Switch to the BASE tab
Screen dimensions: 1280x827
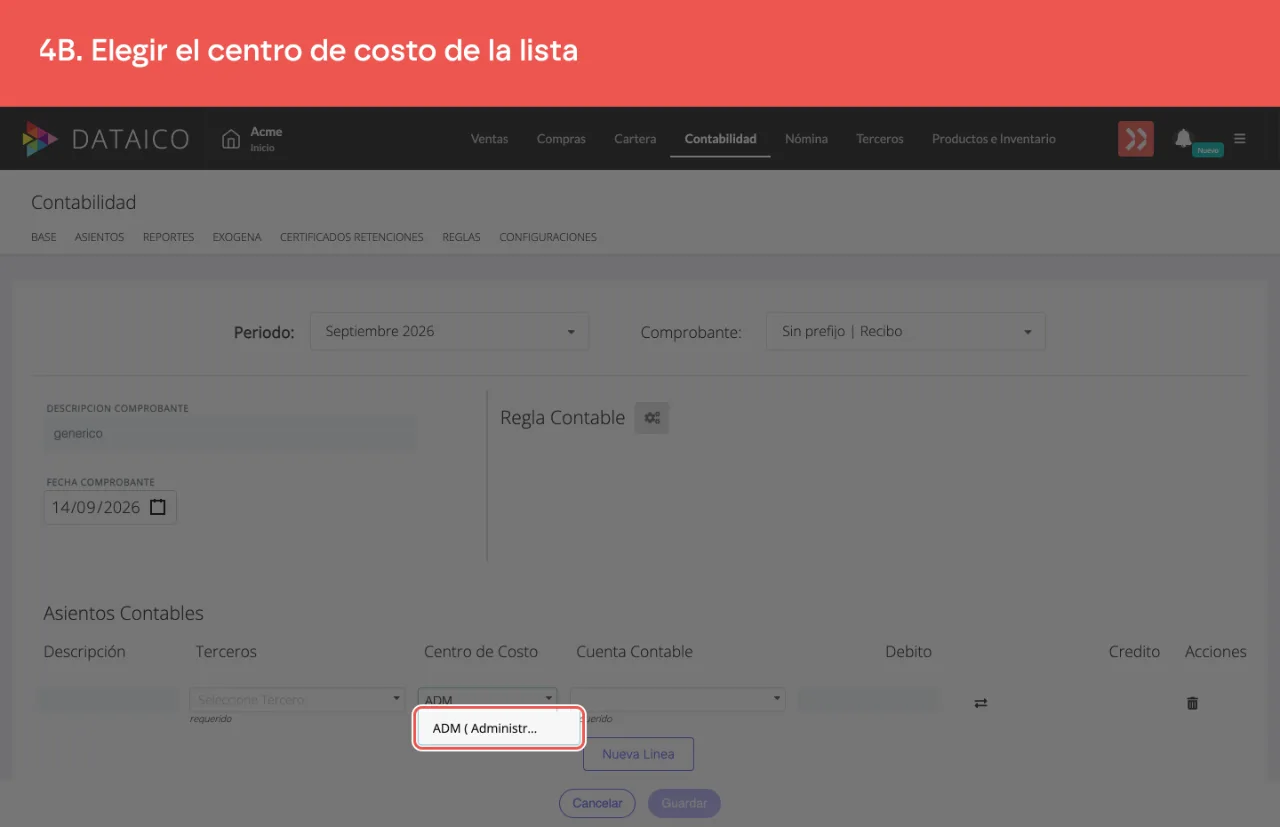click(44, 237)
